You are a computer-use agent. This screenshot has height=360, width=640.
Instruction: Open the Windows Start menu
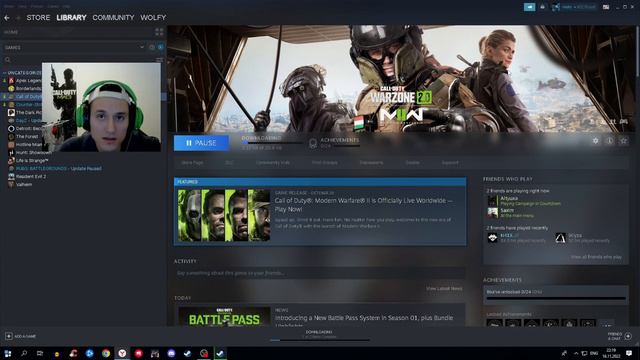8,353
